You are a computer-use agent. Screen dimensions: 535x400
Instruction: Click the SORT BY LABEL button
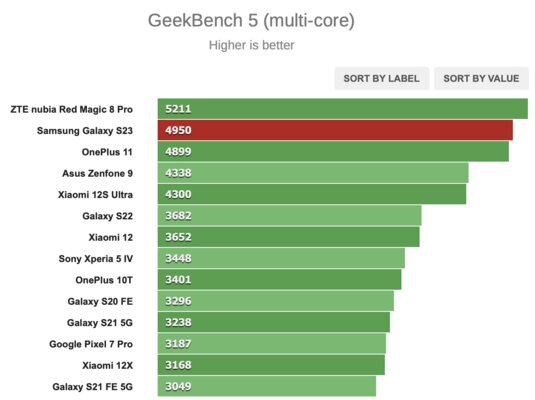[x=381, y=78]
